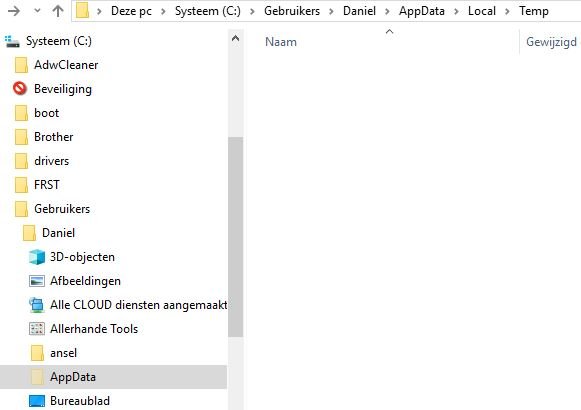581x410 pixels.
Task: Open the Afbeeldingen pictures icon
Action: (37, 281)
